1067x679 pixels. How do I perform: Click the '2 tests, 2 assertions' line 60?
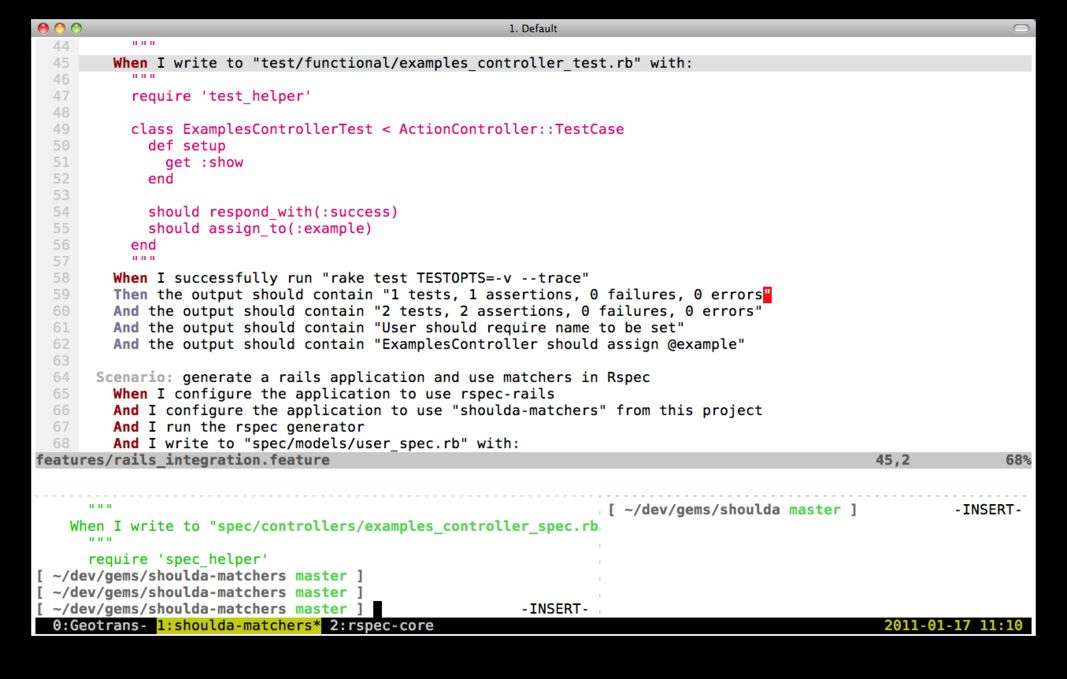pyautogui.click(x=438, y=311)
